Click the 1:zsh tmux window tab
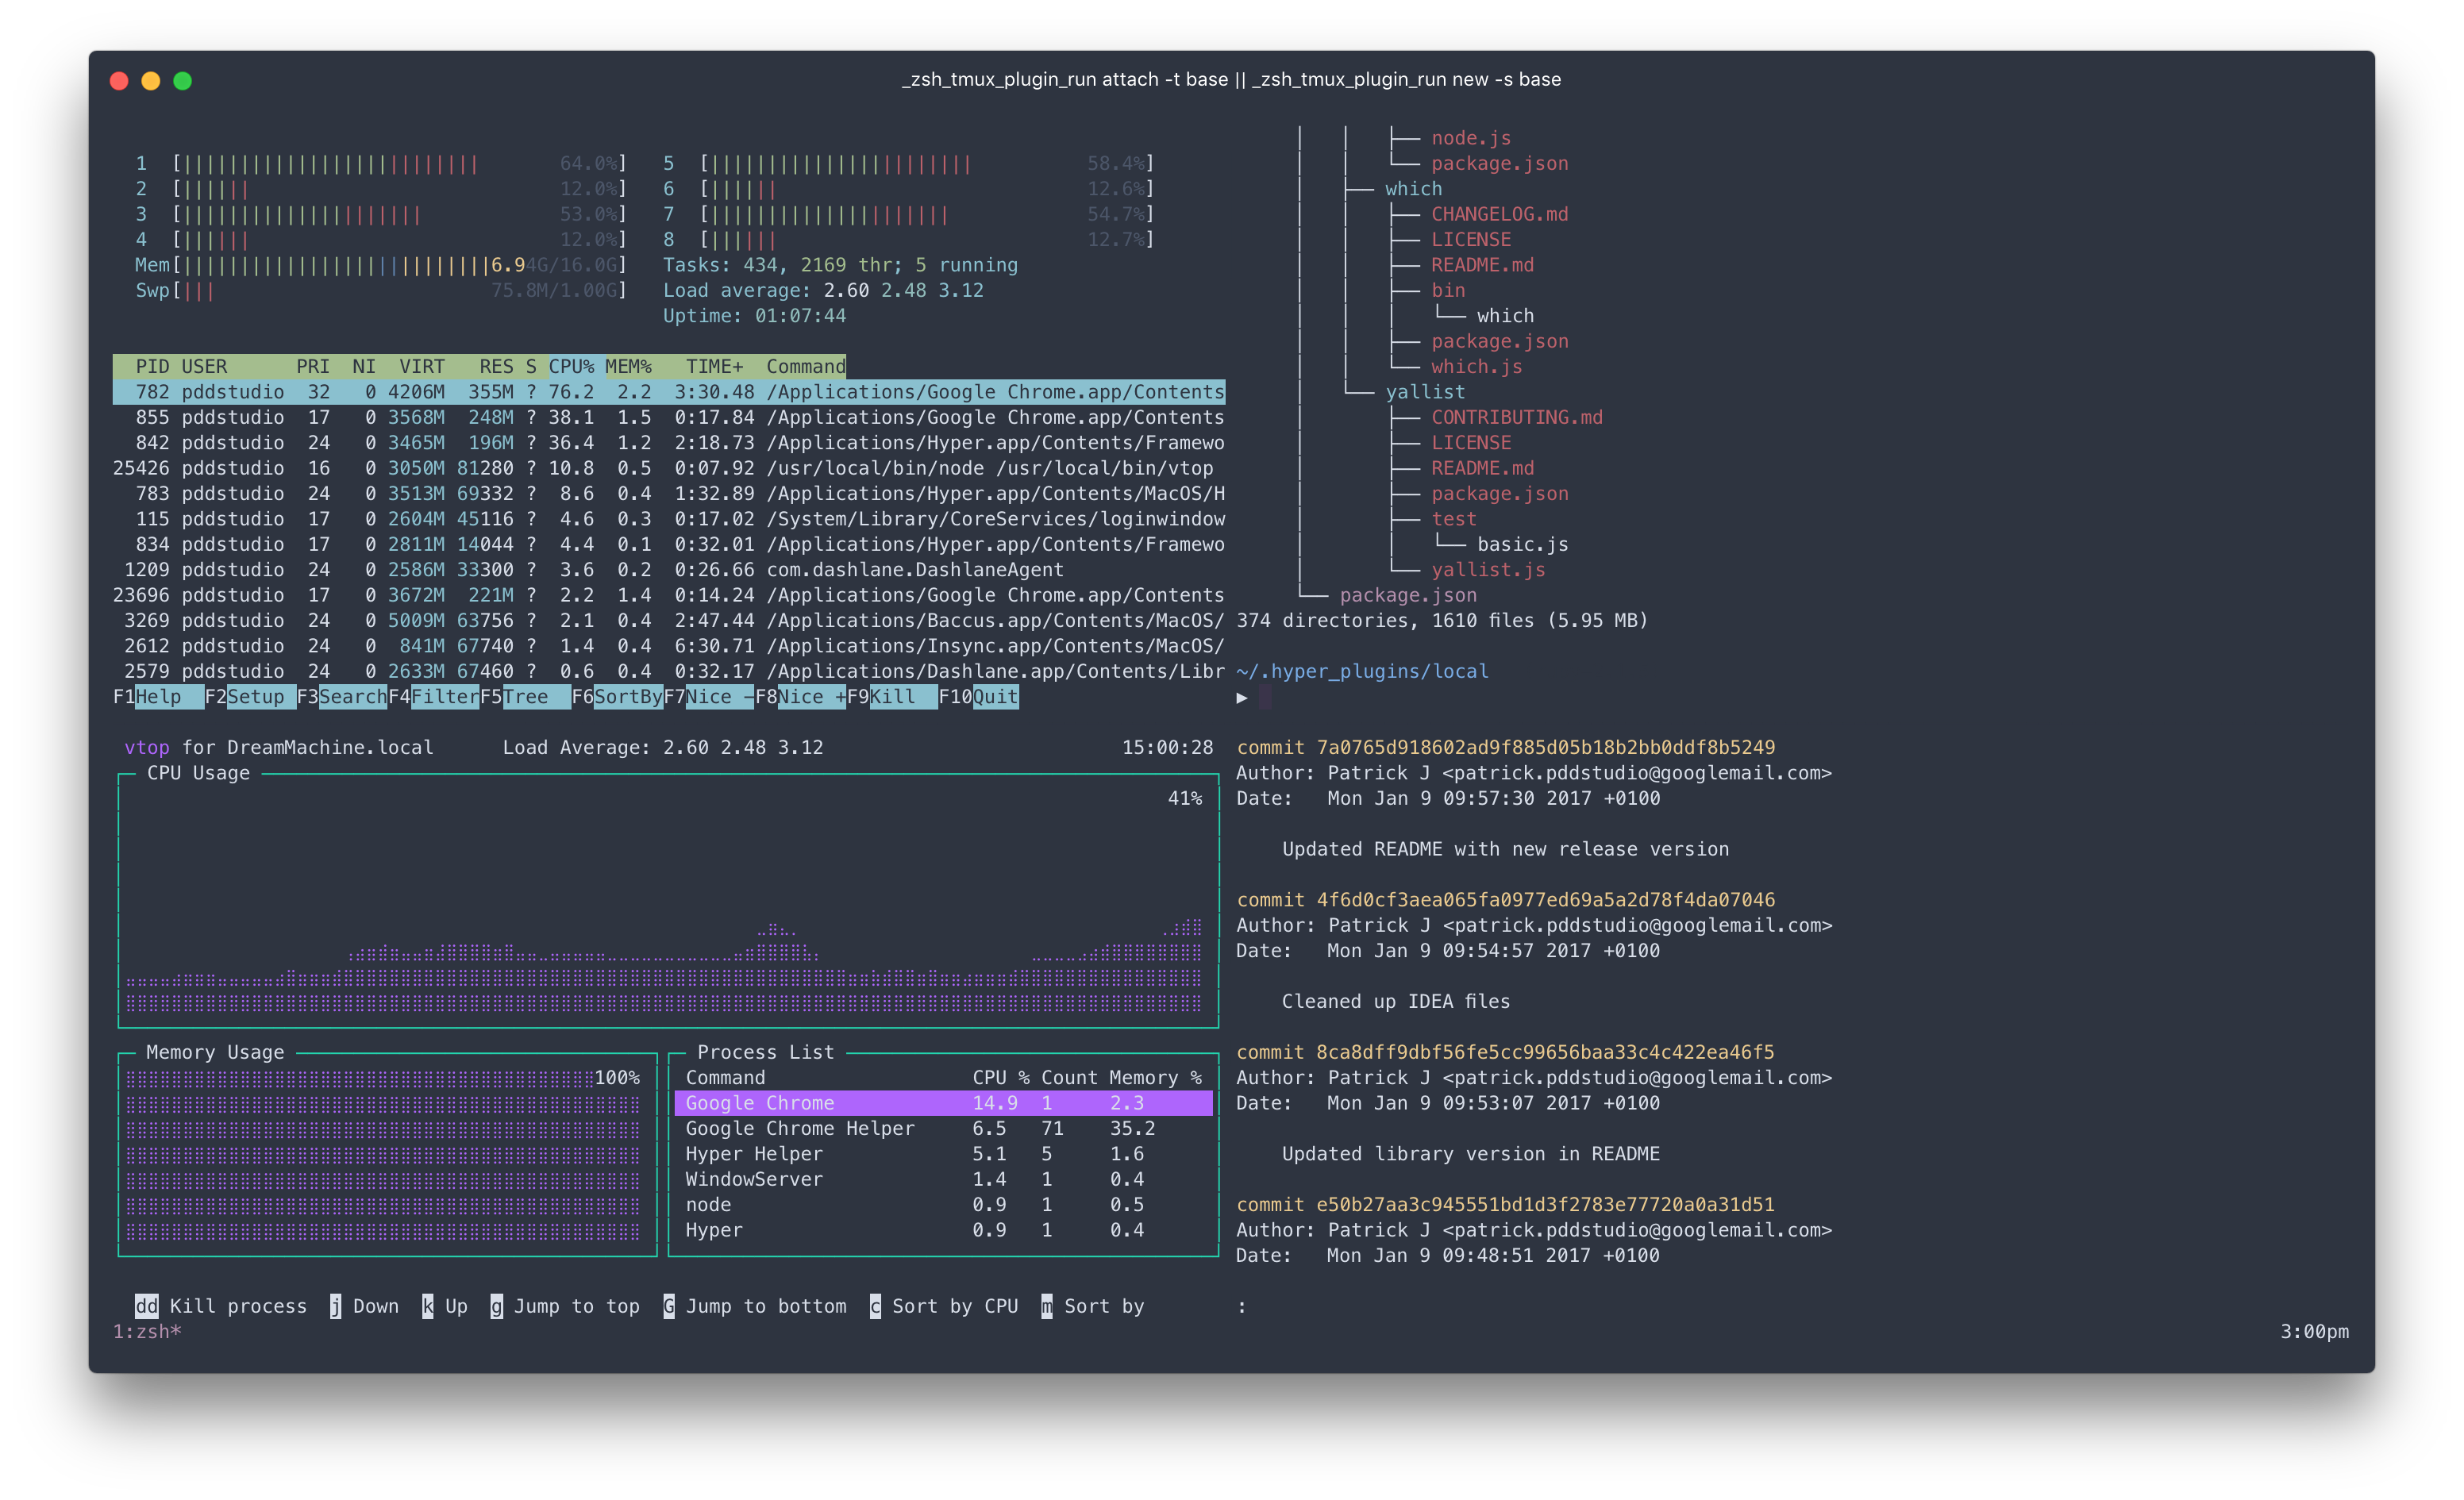 [x=146, y=1331]
